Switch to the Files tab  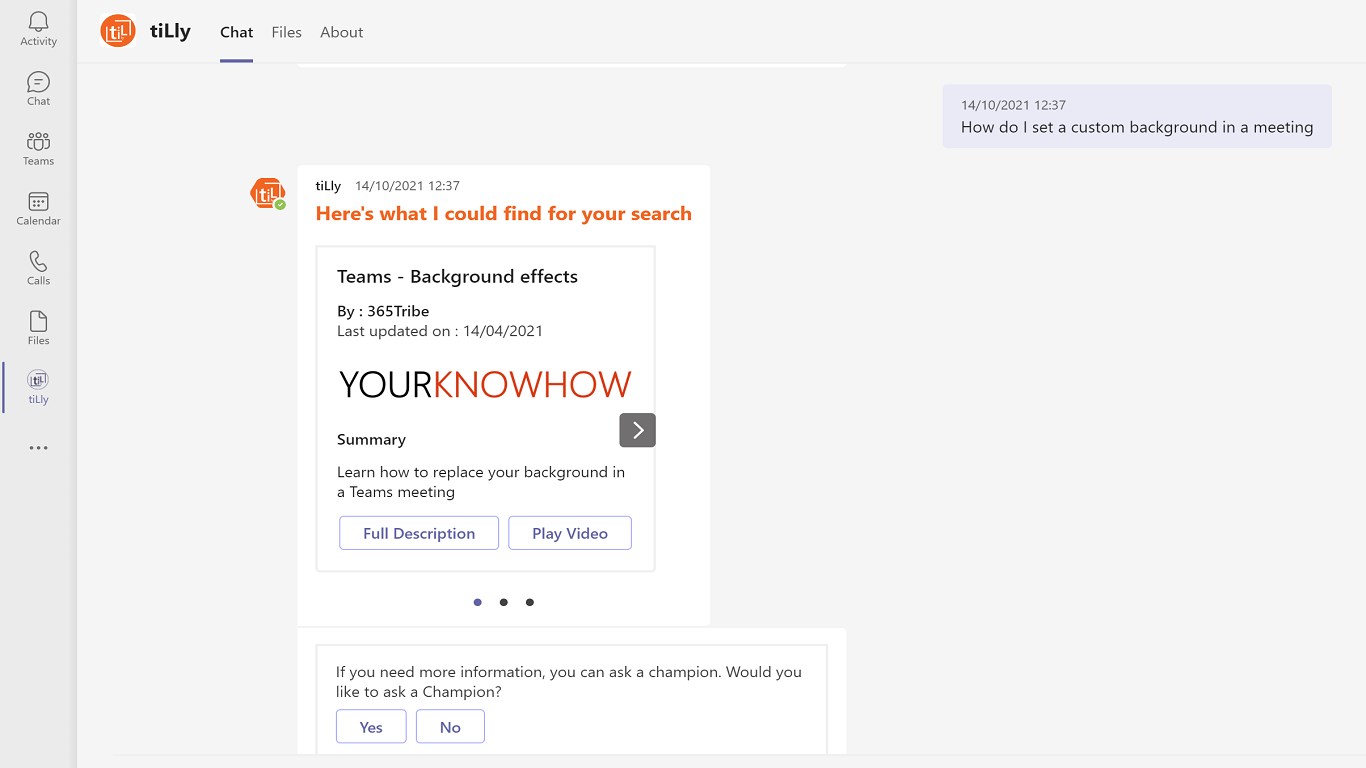(x=286, y=32)
